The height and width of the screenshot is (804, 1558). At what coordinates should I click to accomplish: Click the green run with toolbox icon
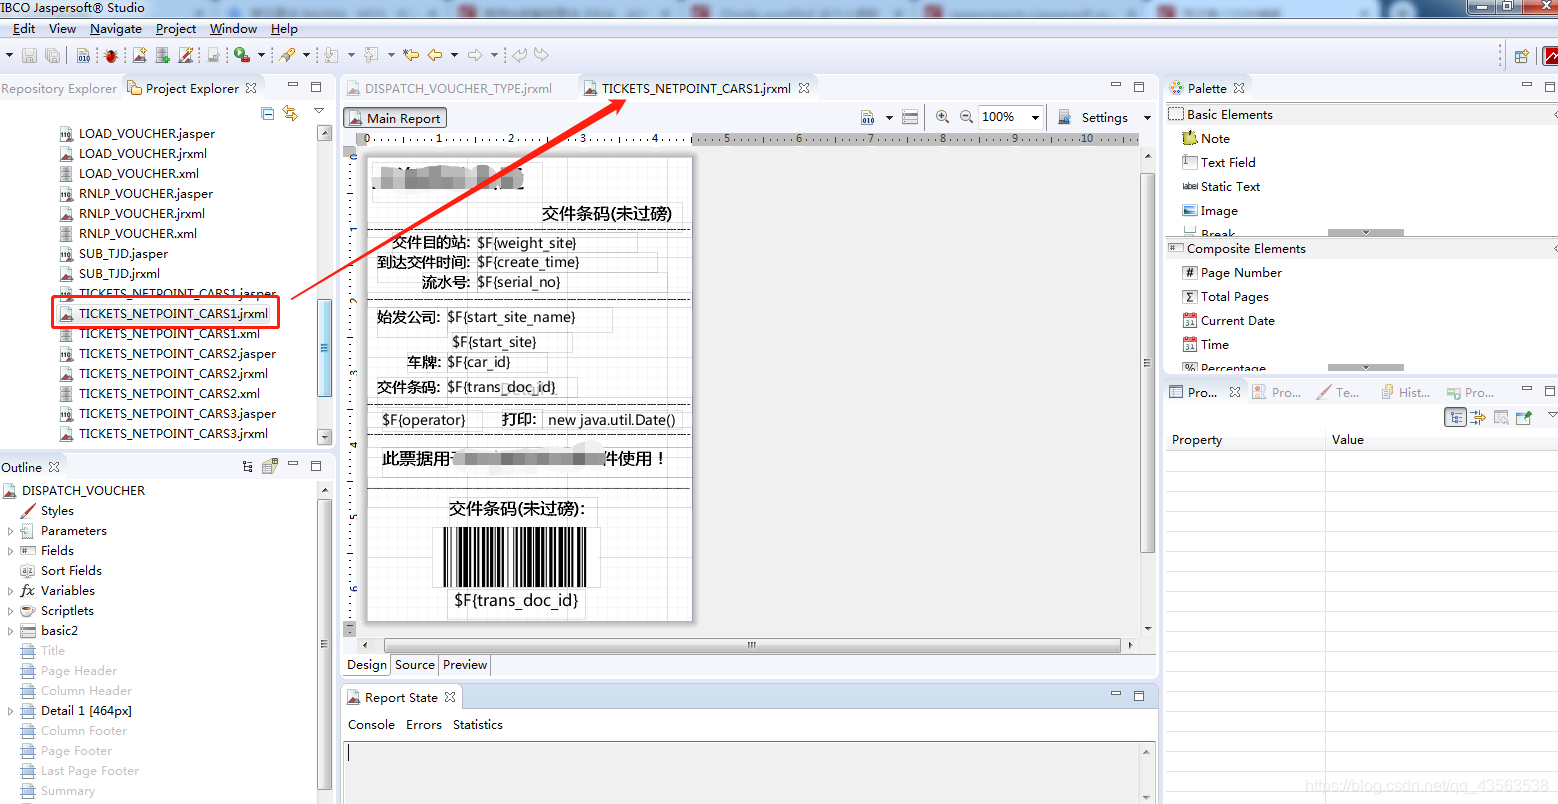[242, 55]
